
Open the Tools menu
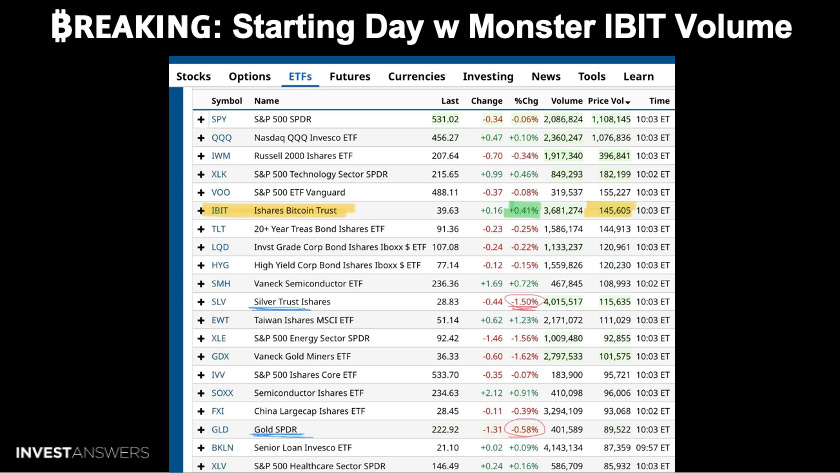(591, 76)
